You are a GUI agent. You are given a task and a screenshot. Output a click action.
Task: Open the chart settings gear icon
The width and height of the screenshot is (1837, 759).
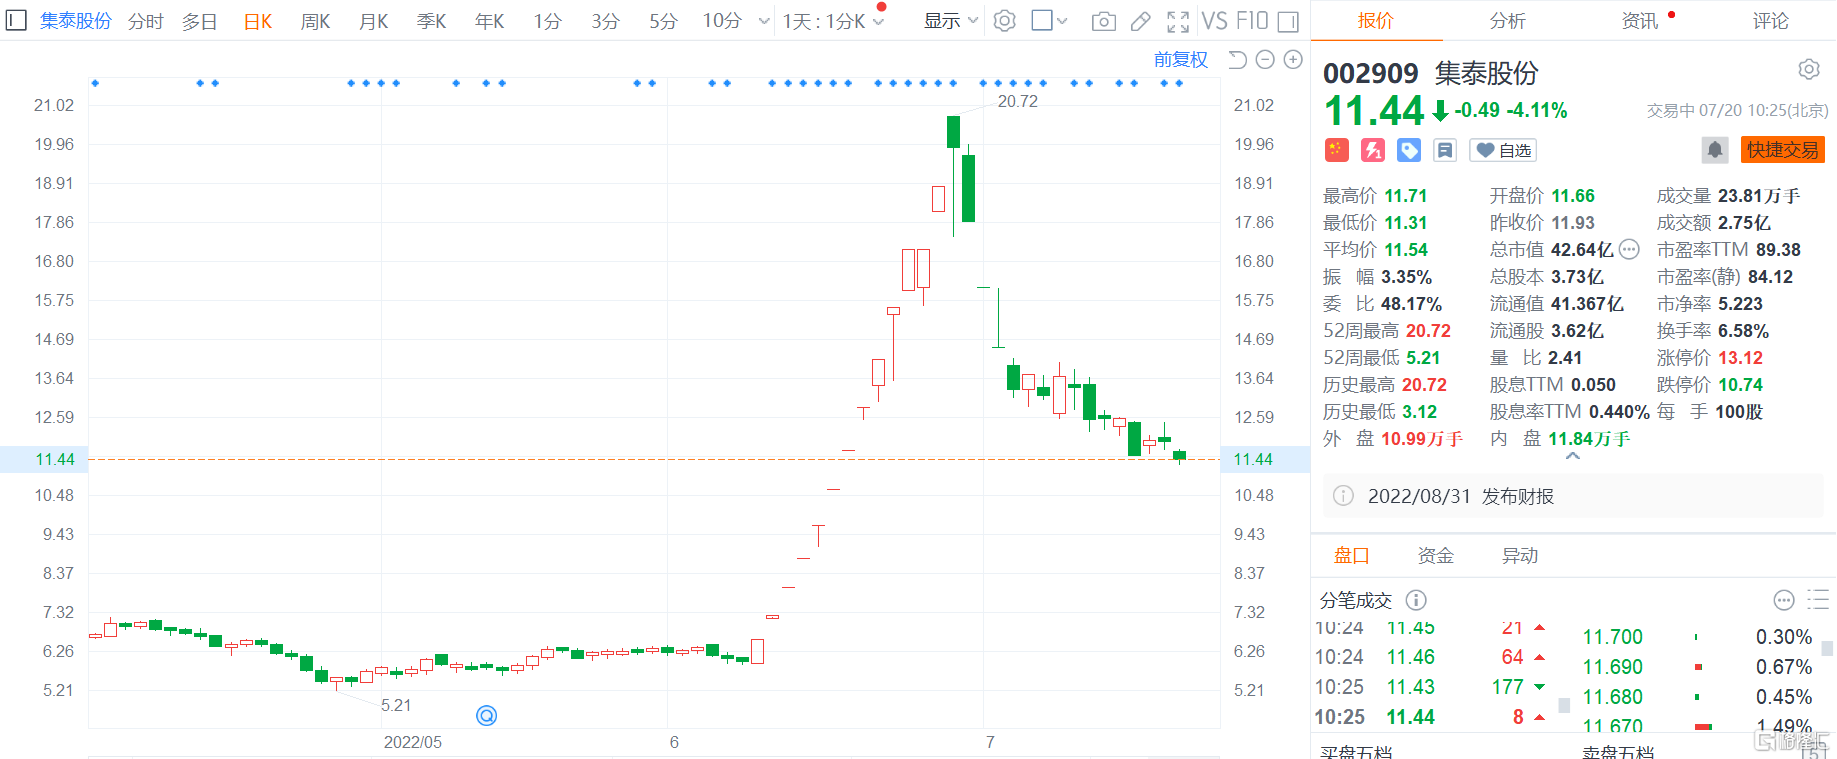[x=1005, y=21]
